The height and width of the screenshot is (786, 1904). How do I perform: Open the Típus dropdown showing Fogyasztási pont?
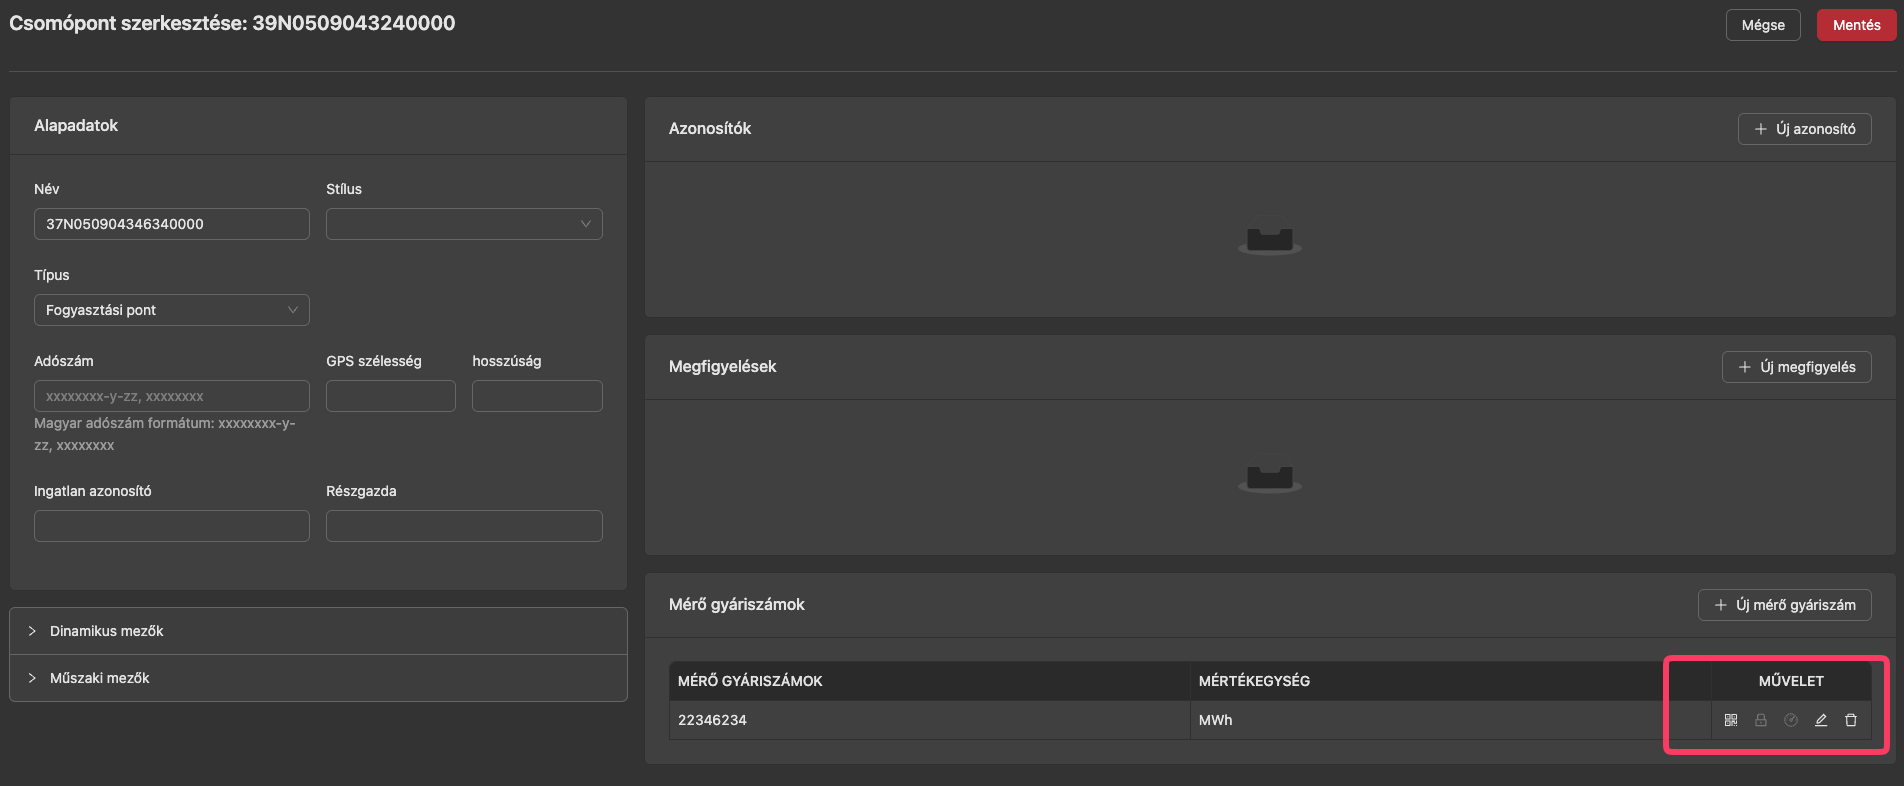172,310
